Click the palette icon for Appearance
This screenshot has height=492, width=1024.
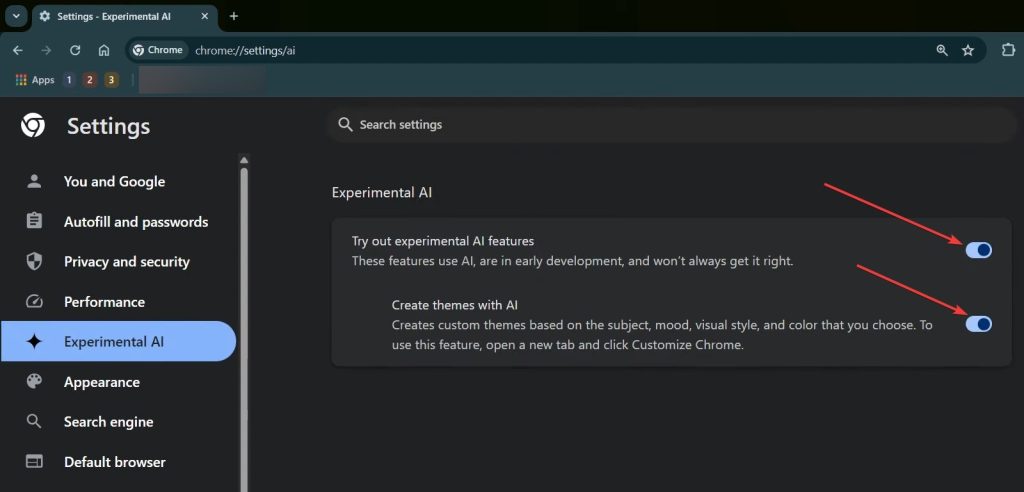click(34, 382)
